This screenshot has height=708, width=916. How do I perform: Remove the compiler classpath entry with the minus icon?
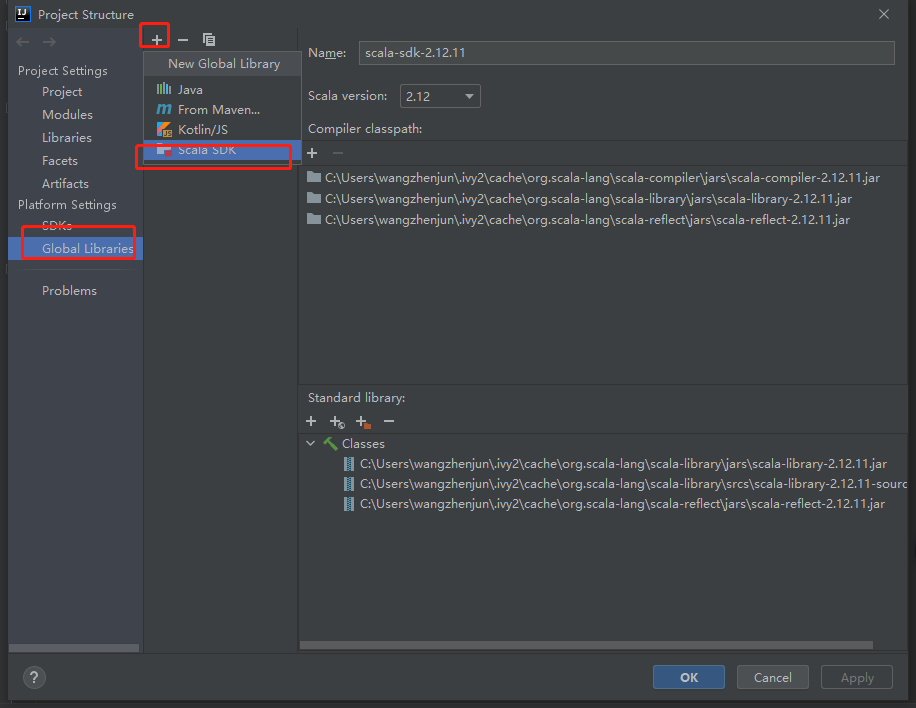pos(338,153)
